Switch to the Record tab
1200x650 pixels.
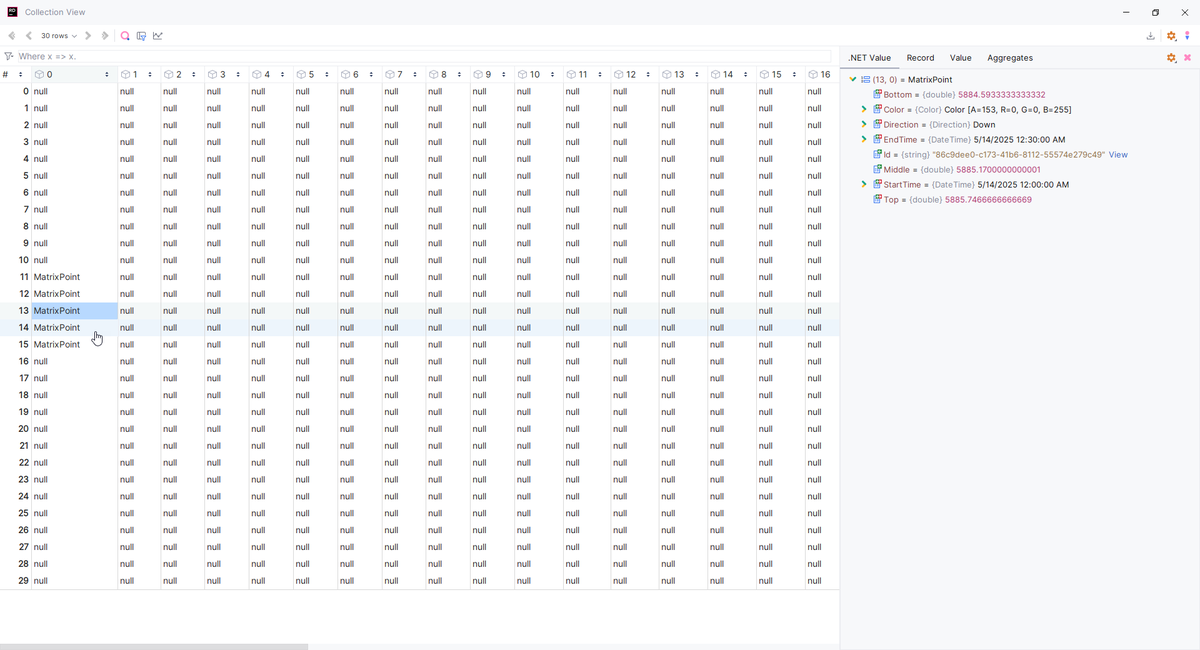(920, 57)
